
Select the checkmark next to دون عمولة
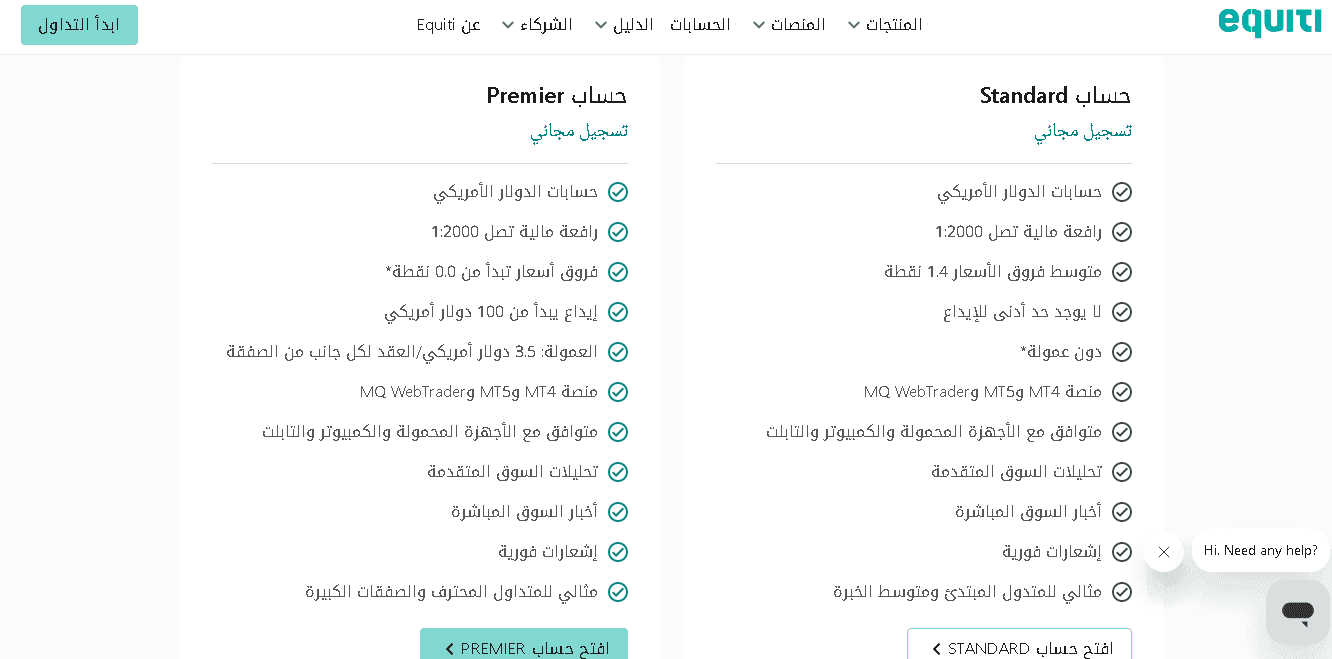1122,351
